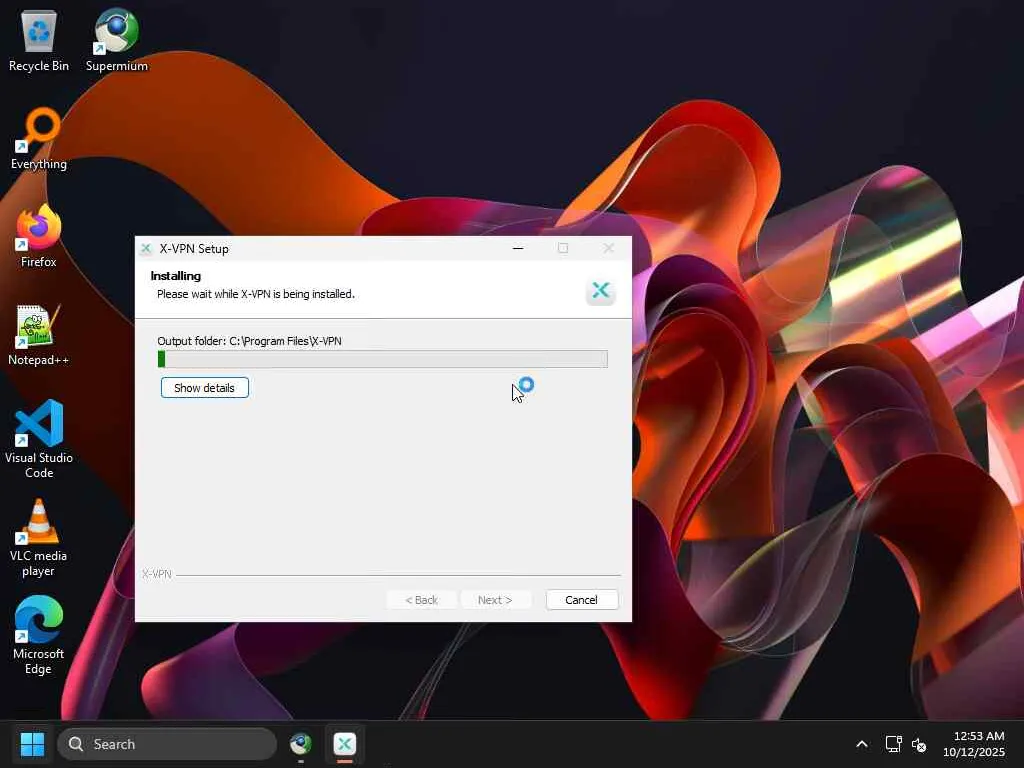Cancel the X-VPN installation

[581, 600]
